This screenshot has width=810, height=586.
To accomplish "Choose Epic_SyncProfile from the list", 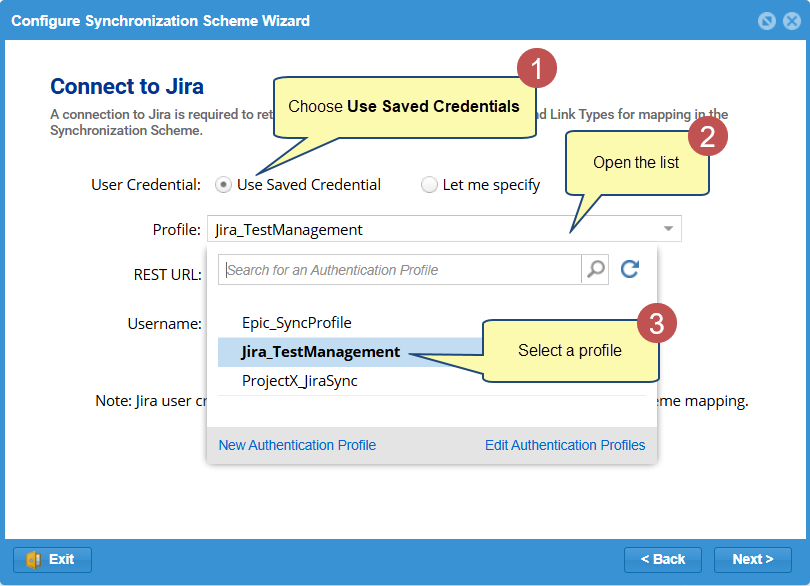I will 297,323.
